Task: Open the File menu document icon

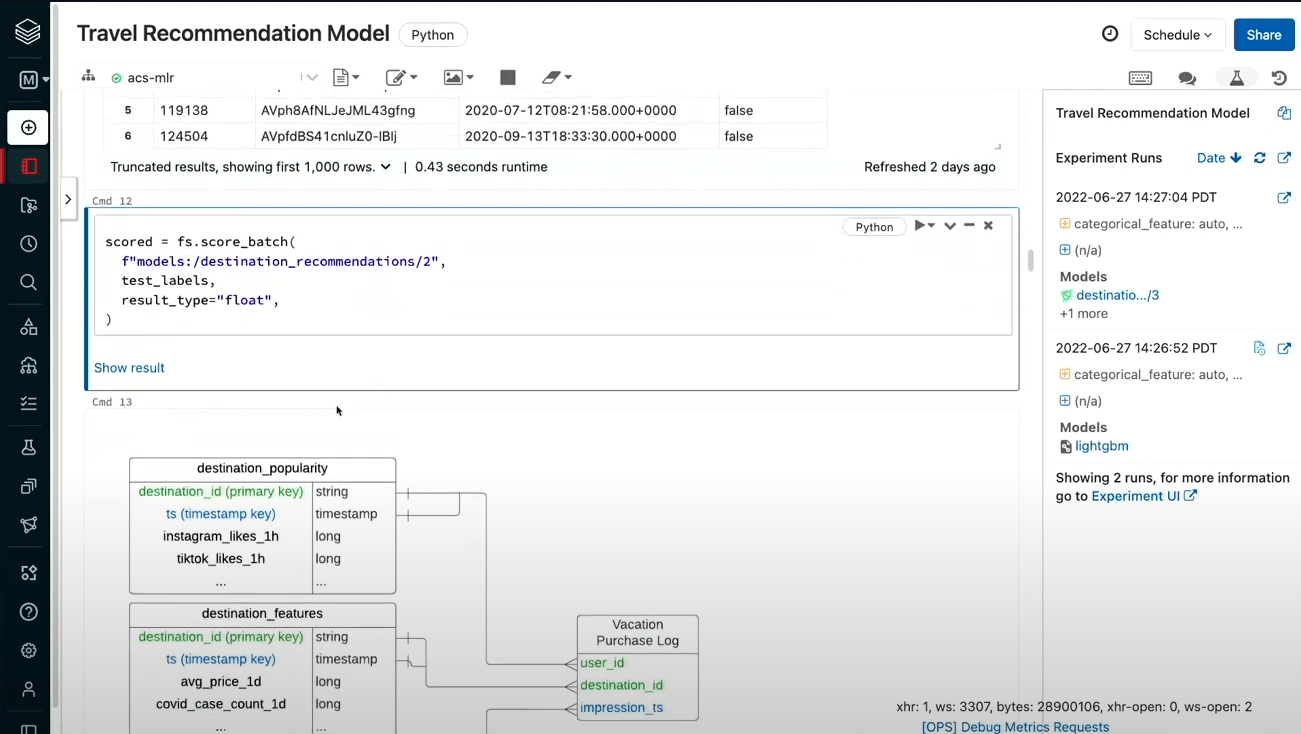Action: click(346, 77)
